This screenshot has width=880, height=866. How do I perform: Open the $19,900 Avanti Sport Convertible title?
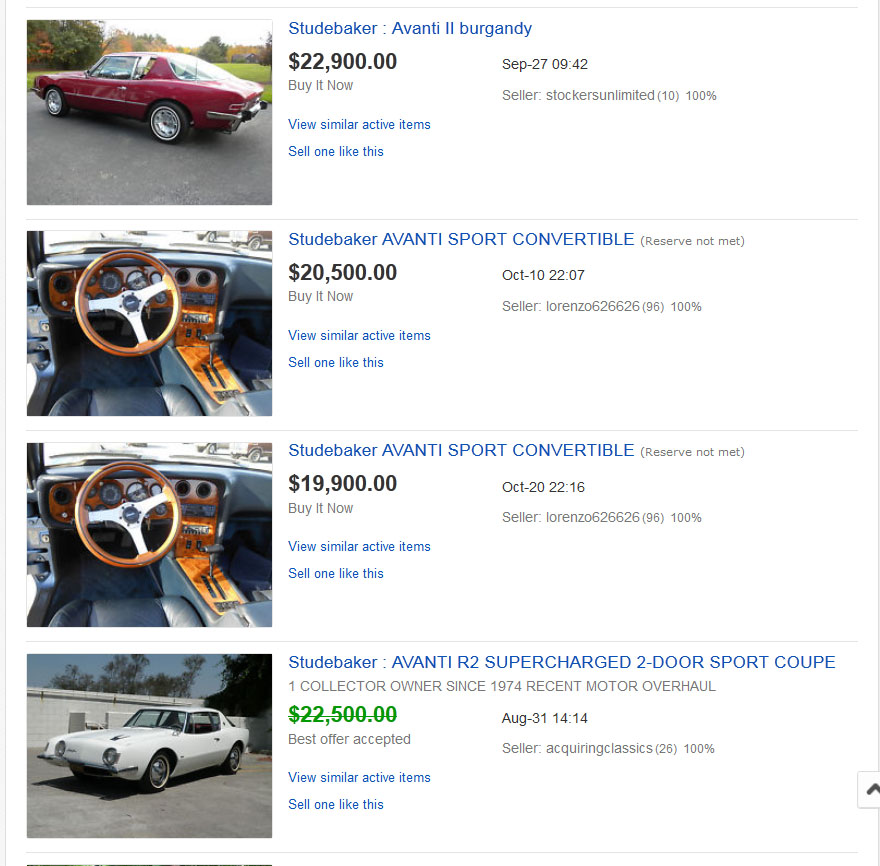coord(461,451)
